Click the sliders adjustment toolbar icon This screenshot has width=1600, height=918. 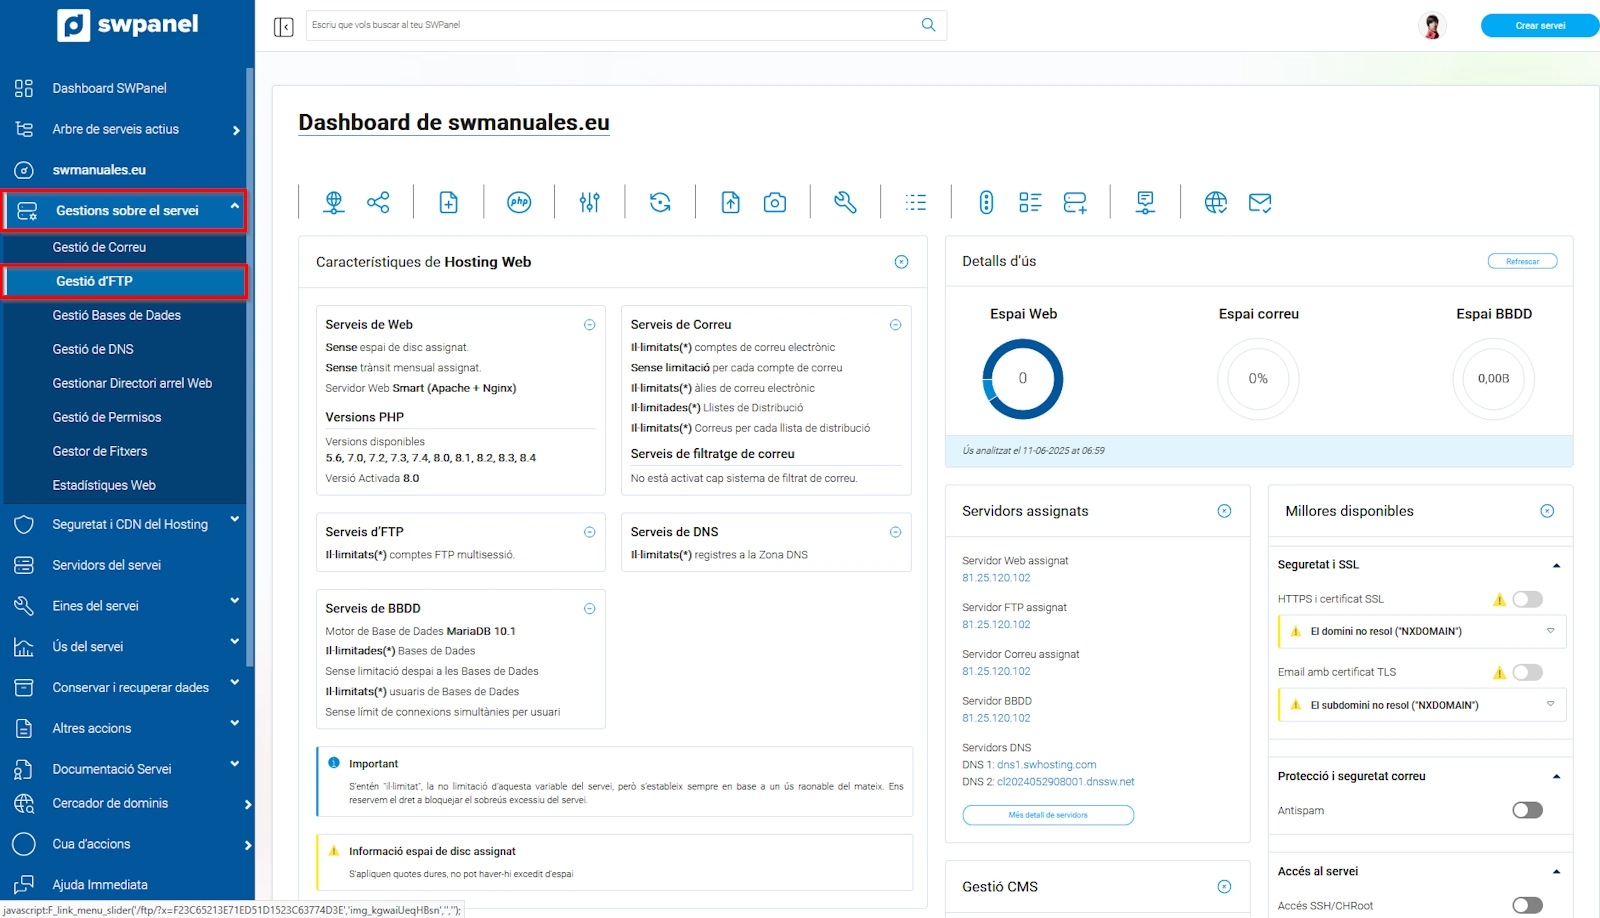click(590, 202)
